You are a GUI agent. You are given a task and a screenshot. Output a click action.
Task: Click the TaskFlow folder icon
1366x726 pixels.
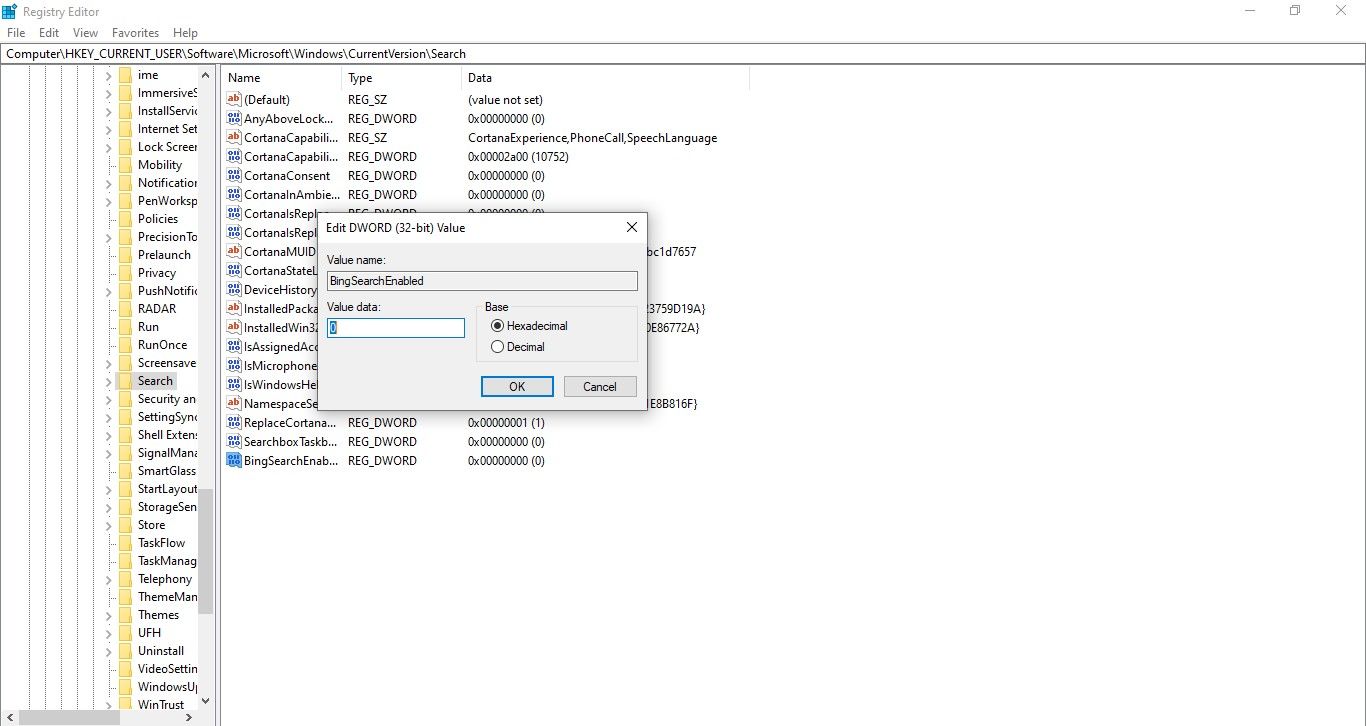tap(125, 543)
